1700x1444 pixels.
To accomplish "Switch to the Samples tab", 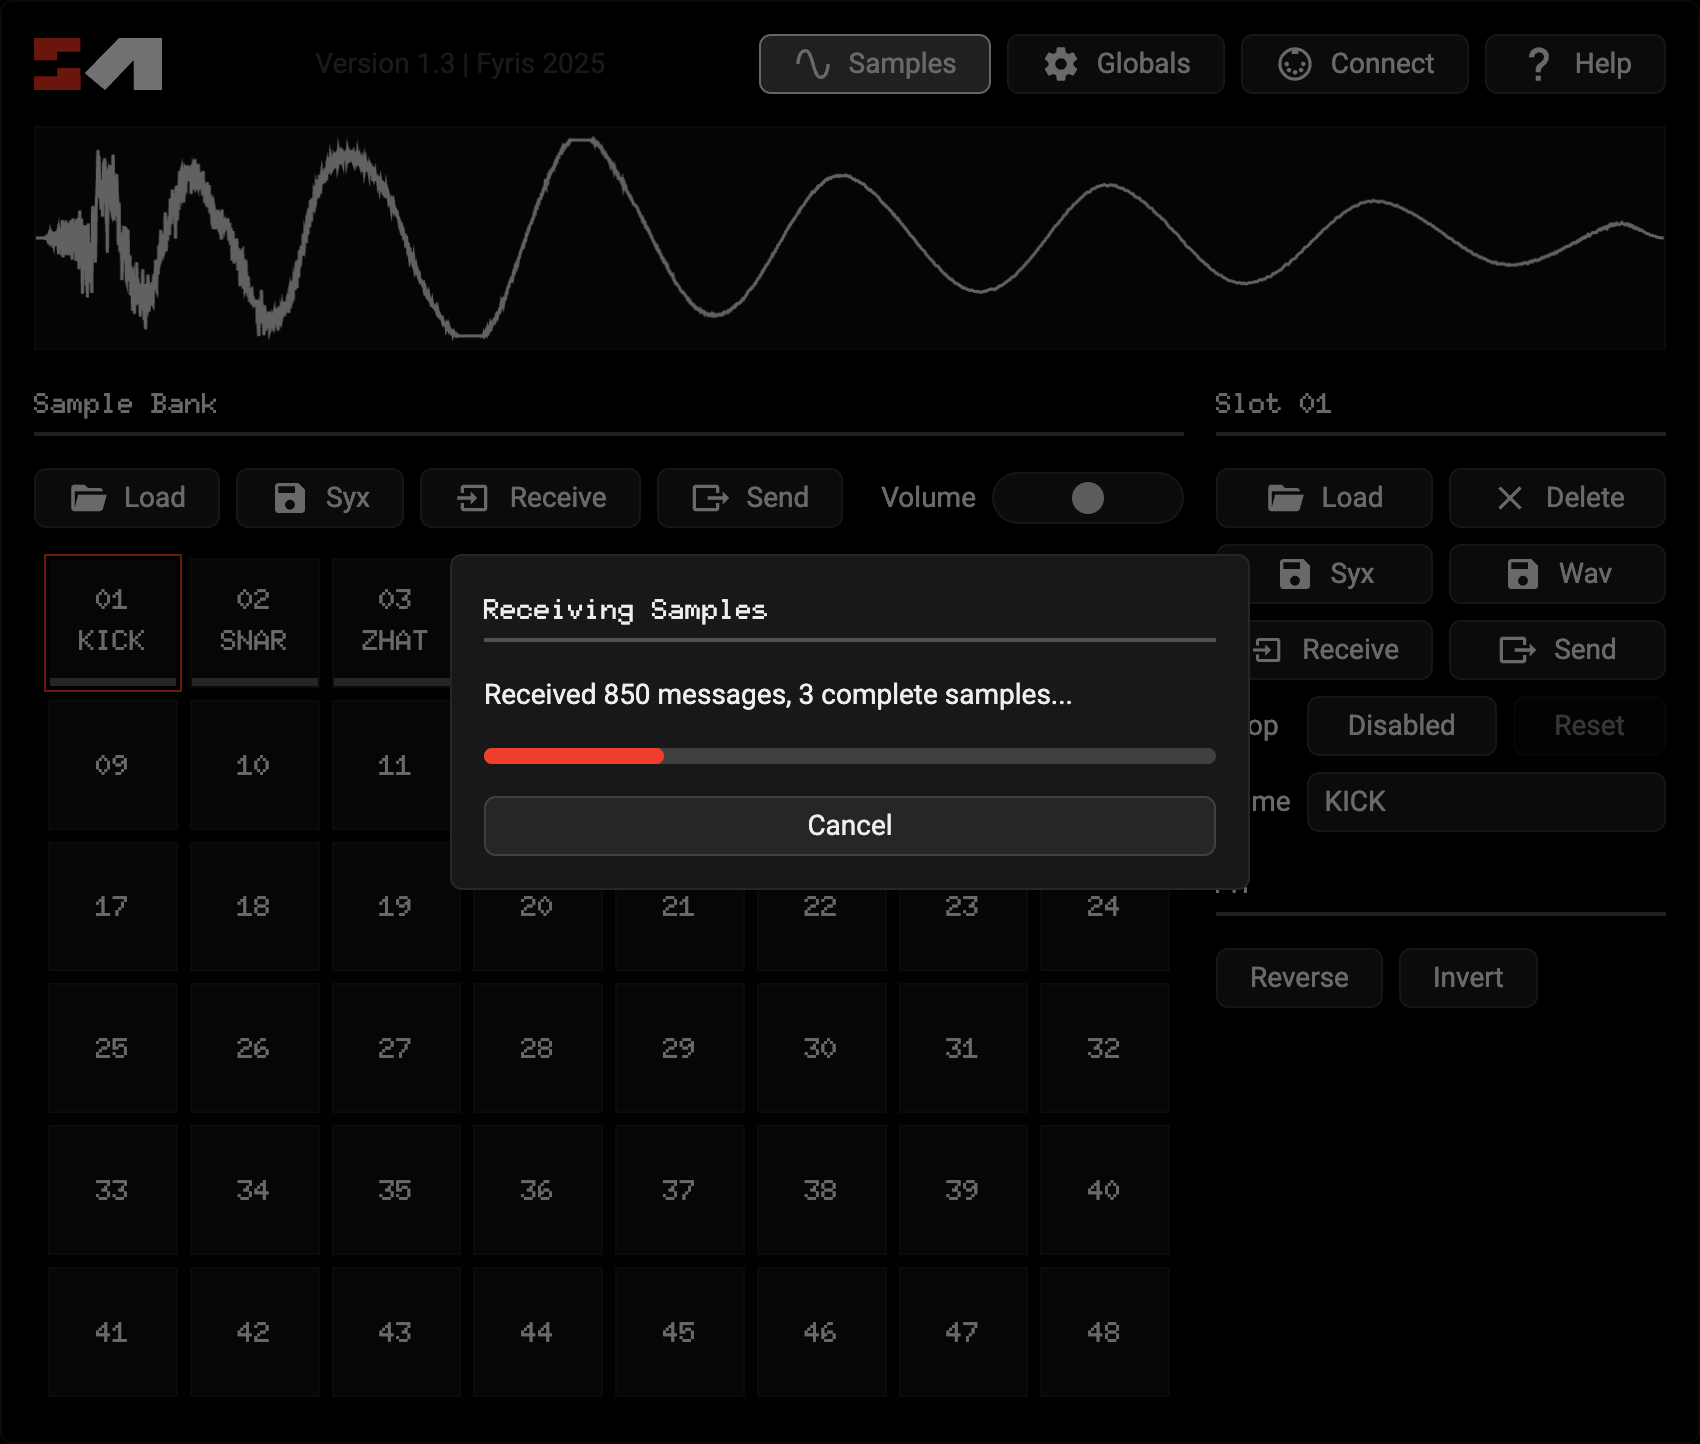I will (875, 64).
